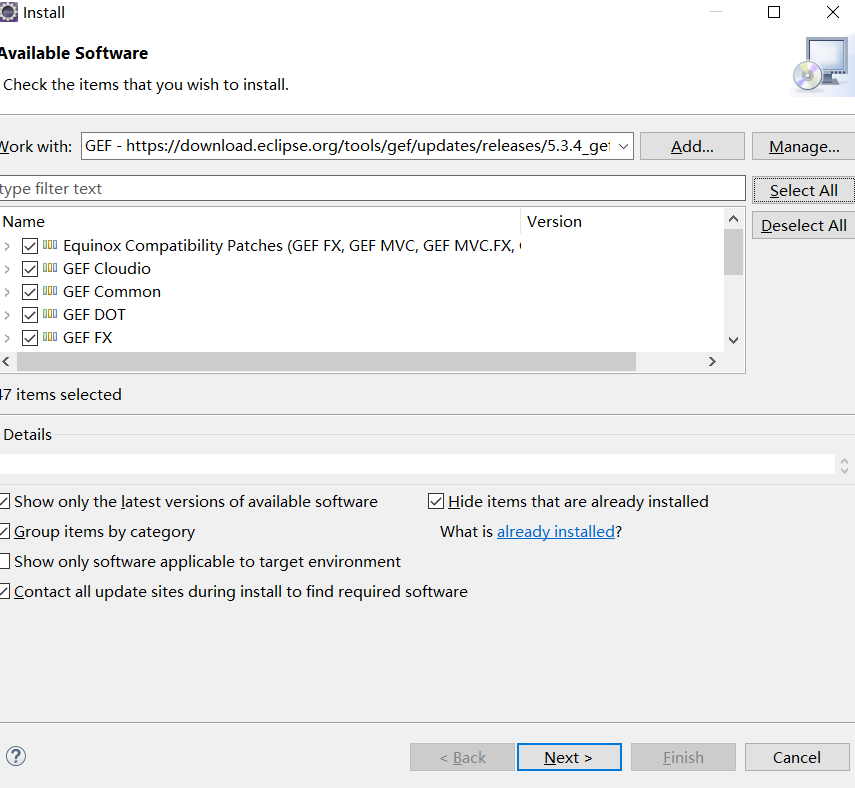Click the Name column header
The image size is (855, 788).
[260, 221]
